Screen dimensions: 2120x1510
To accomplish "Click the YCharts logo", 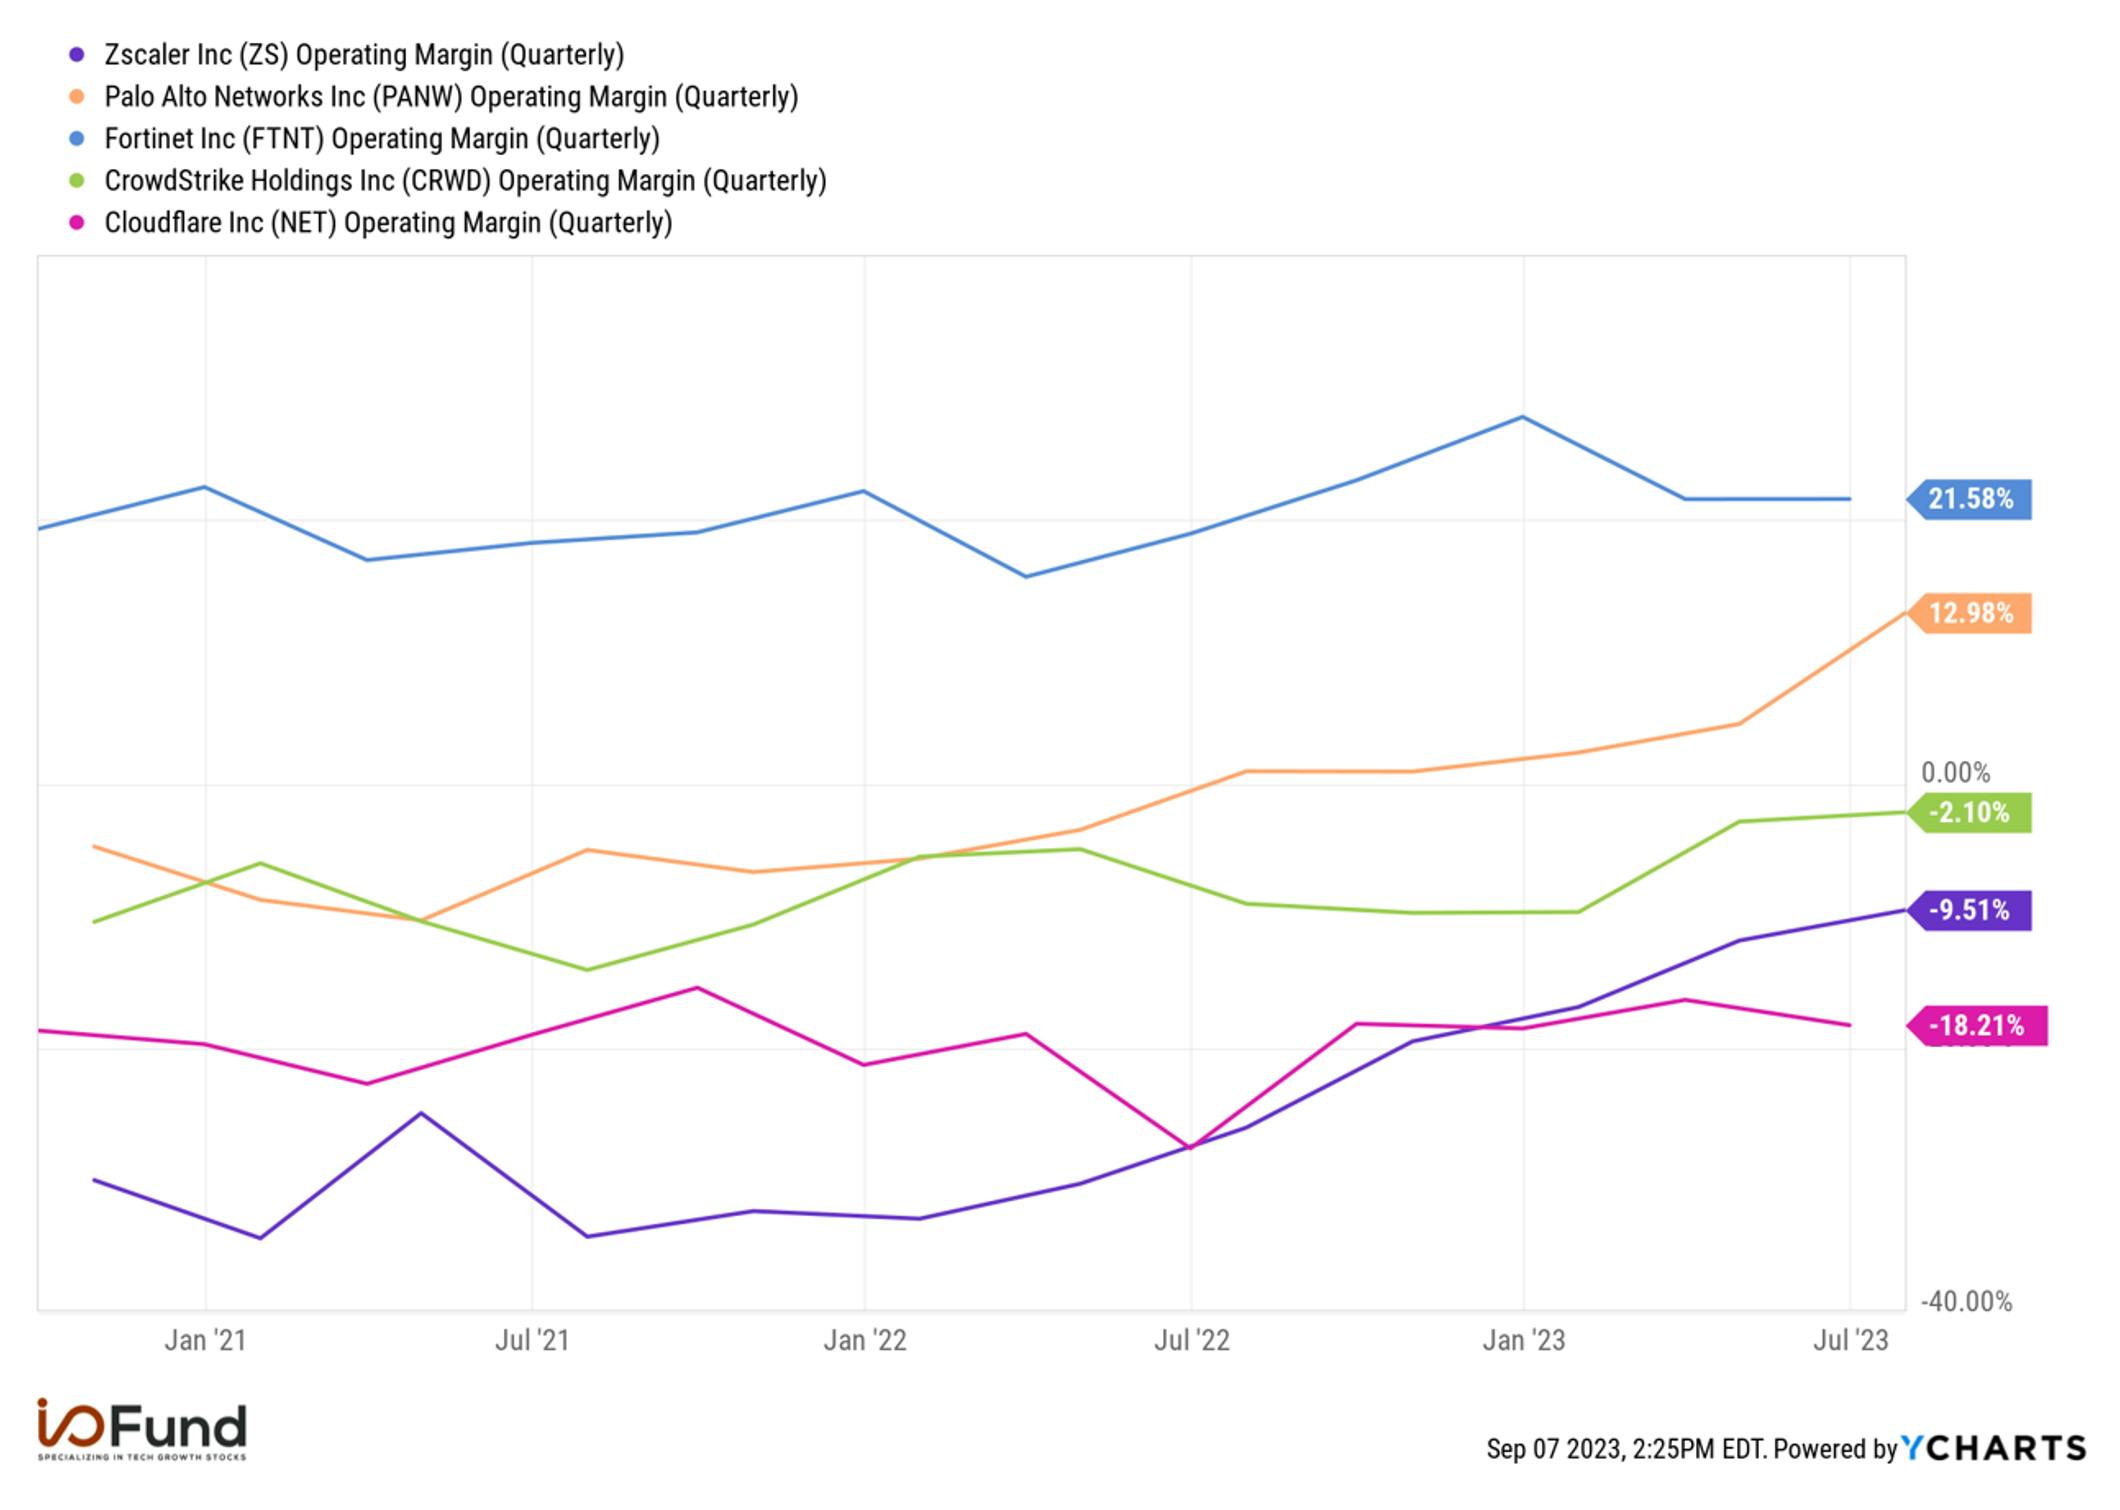I will pos(1993,1448).
